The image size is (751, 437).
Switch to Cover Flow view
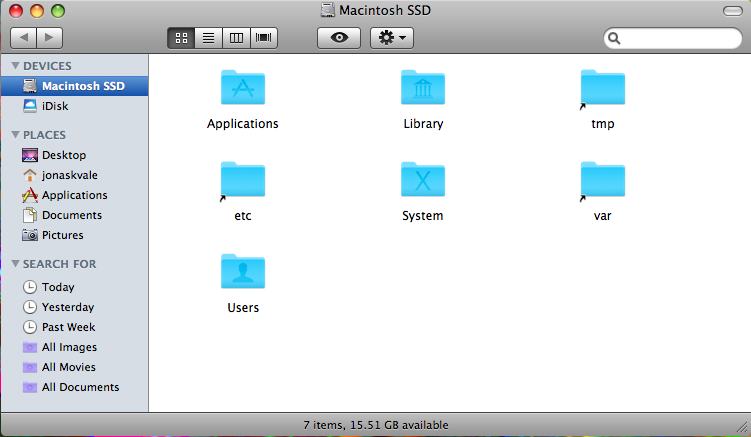(x=264, y=38)
